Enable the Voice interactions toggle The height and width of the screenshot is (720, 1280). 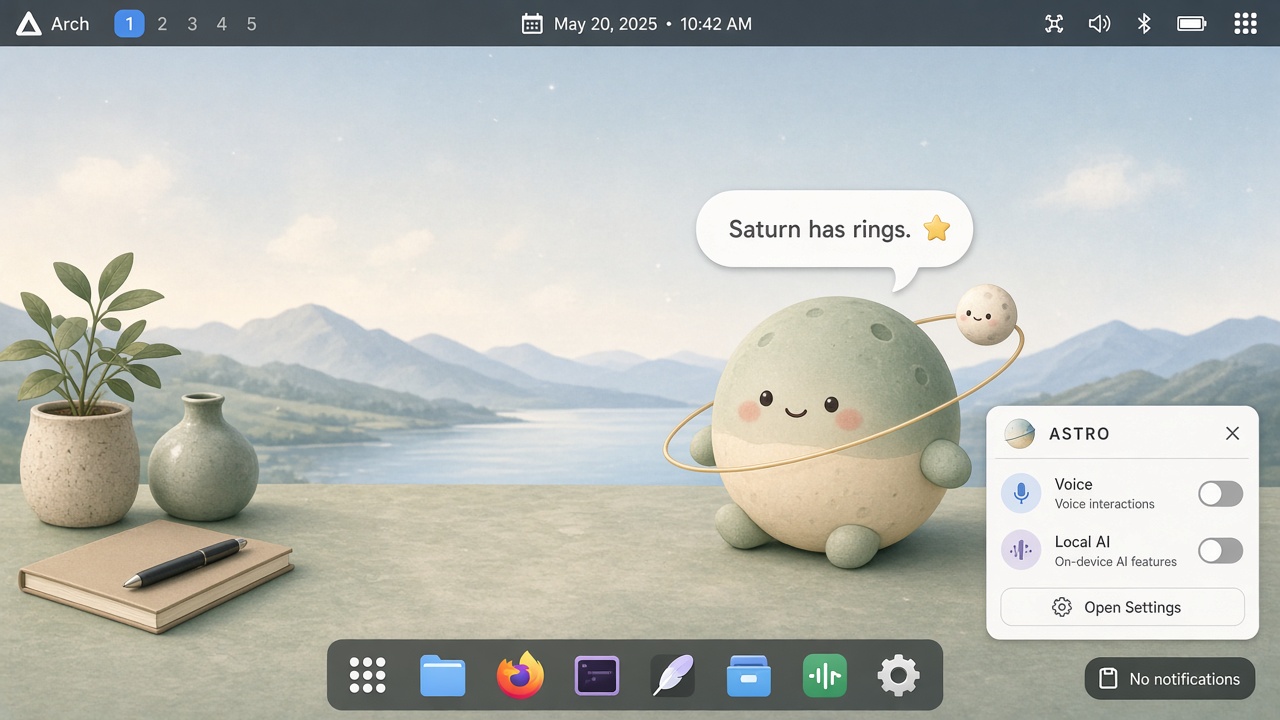[x=1221, y=493]
